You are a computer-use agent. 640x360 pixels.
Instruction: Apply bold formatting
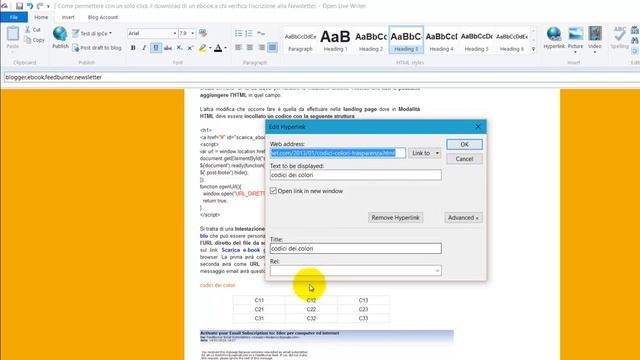[x=133, y=48]
